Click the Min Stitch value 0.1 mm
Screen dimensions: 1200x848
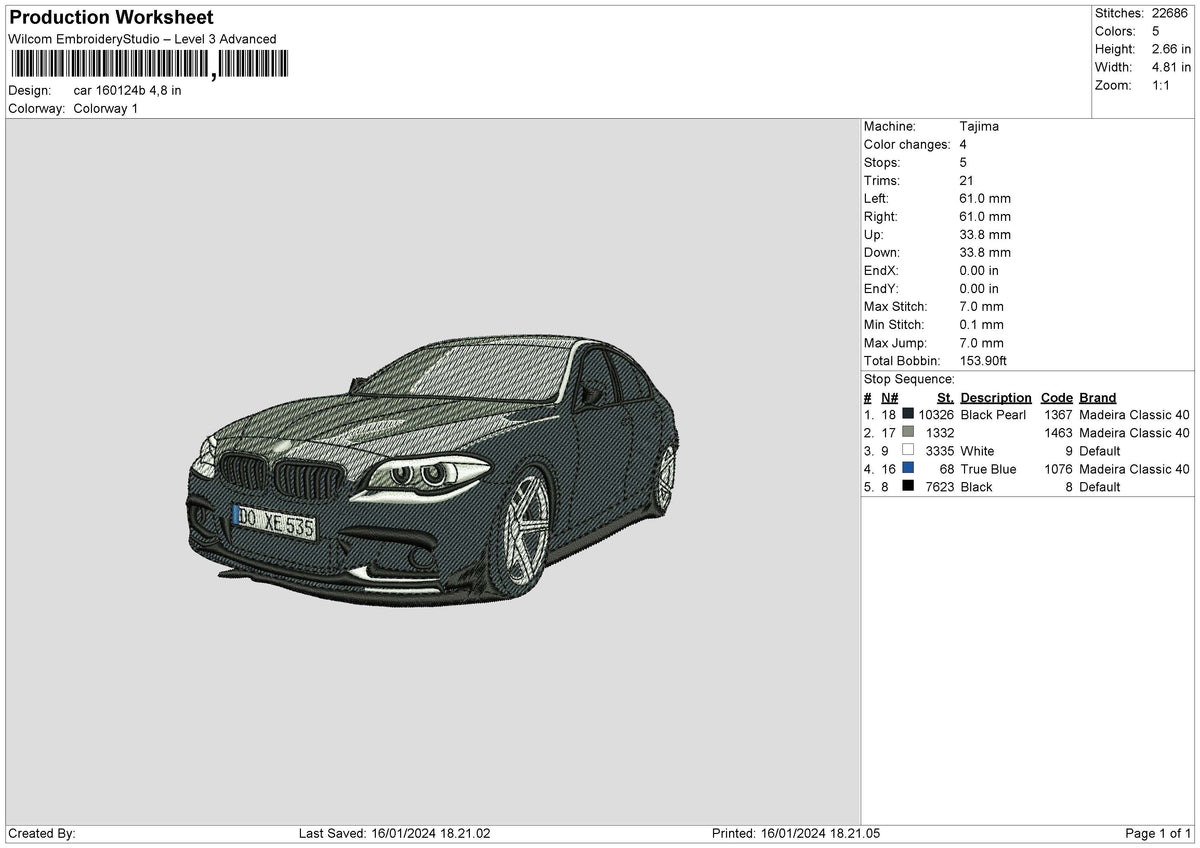click(981, 324)
